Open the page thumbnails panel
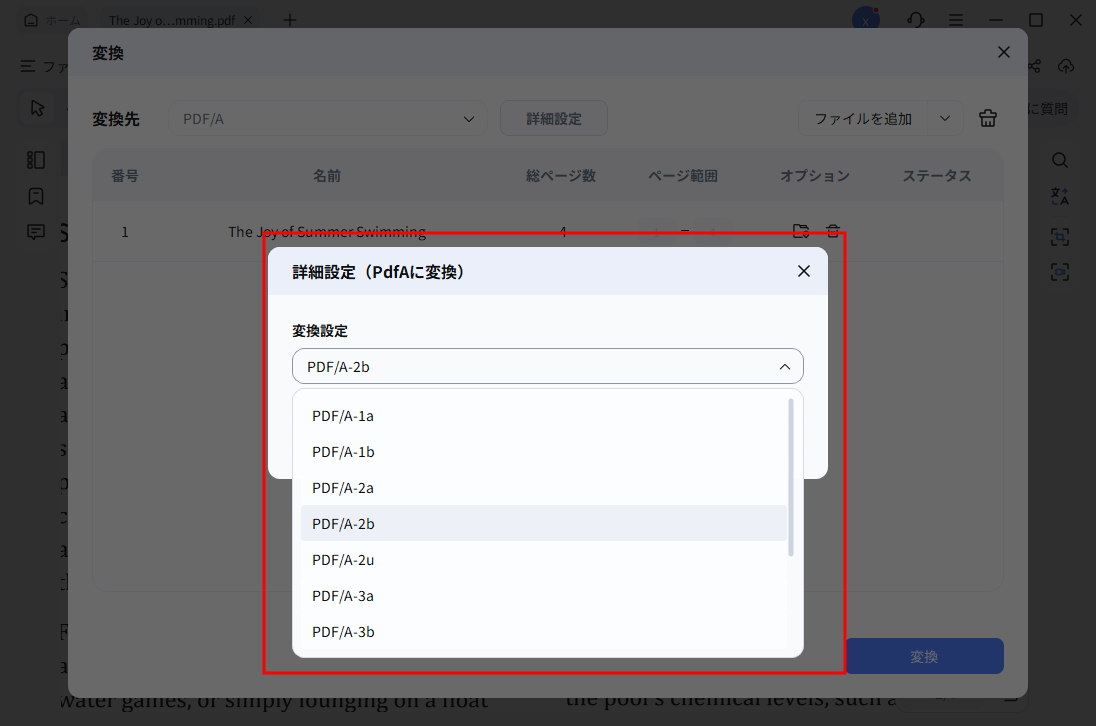The image size is (1096, 726). tap(36, 159)
